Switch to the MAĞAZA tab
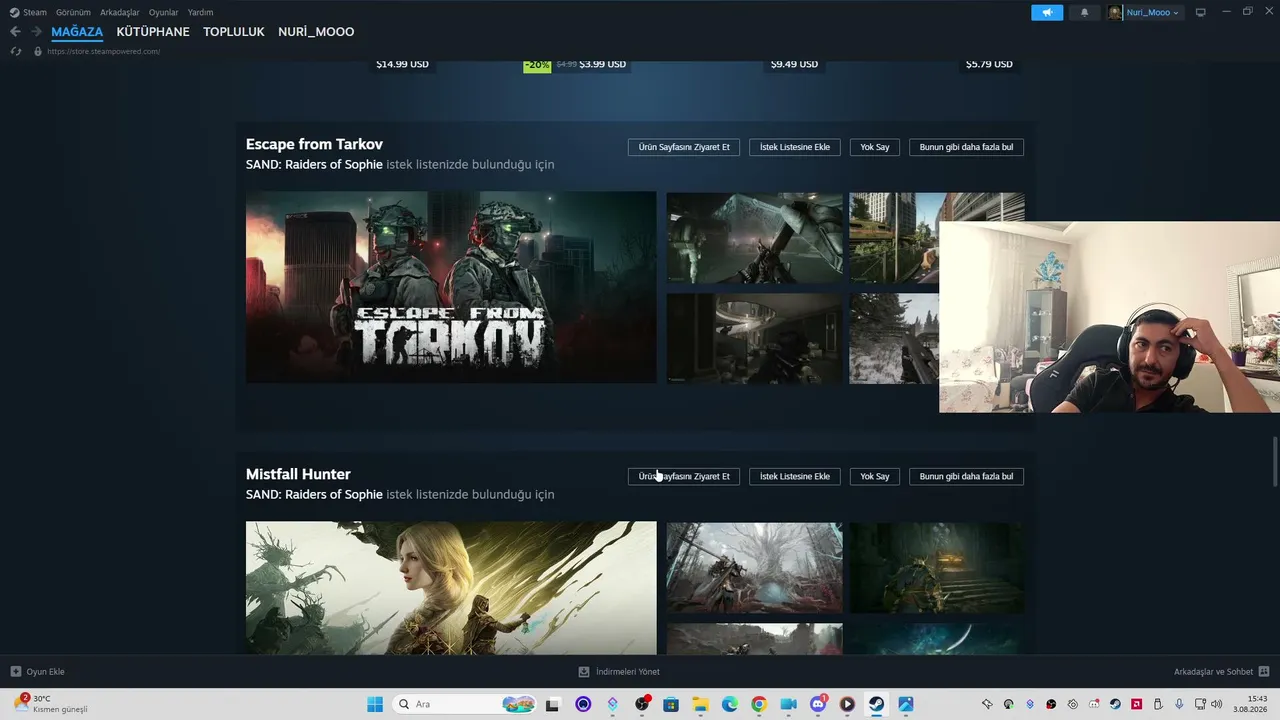This screenshot has height=720, width=1280. tap(77, 32)
